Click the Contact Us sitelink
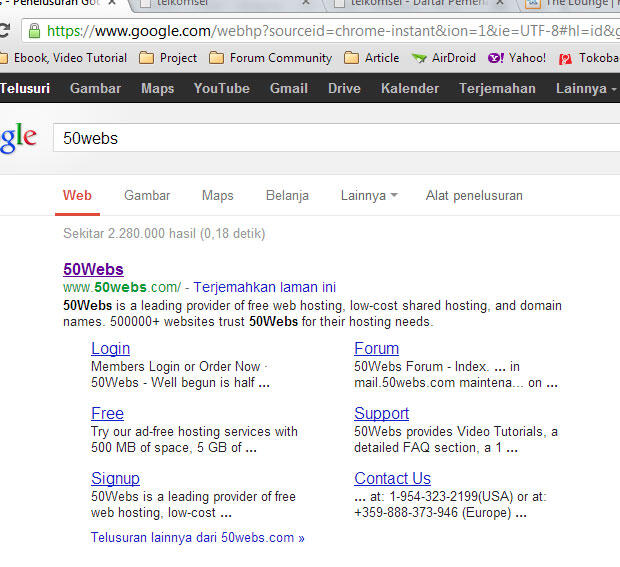Viewport: 620px width, 567px height. tap(392, 478)
